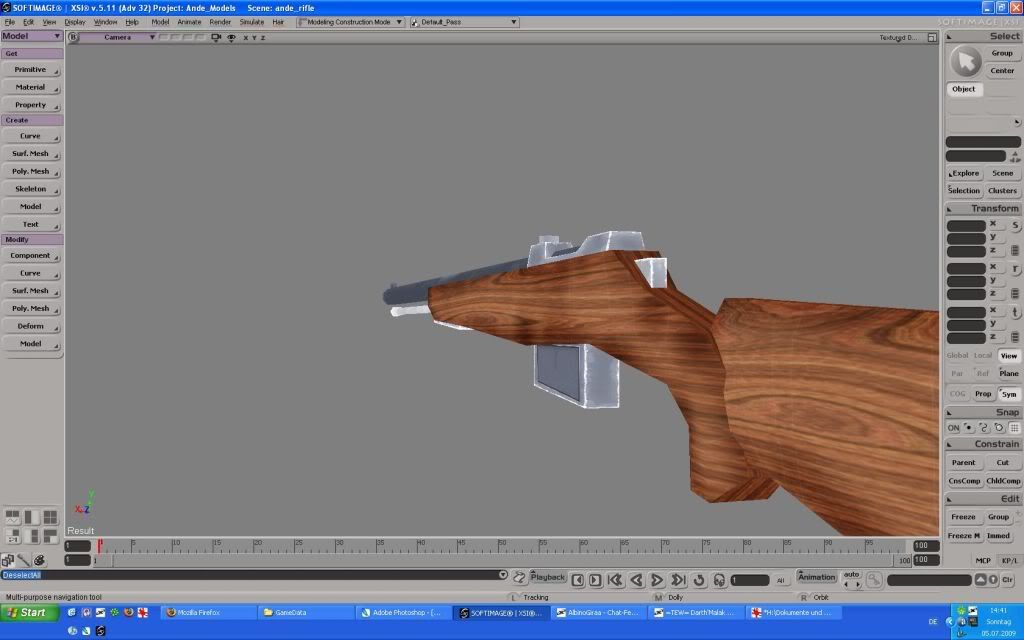The width and height of the screenshot is (1024, 640).
Task: Click the play forward button
Action: [x=657, y=580]
